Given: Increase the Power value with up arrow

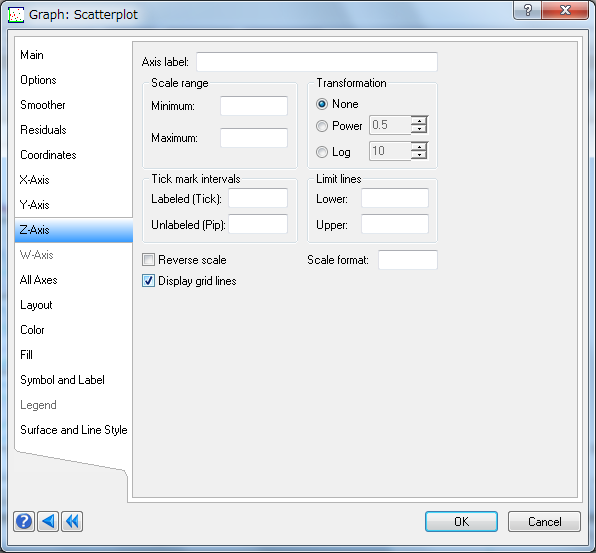Looking at the screenshot, I should 419,121.
